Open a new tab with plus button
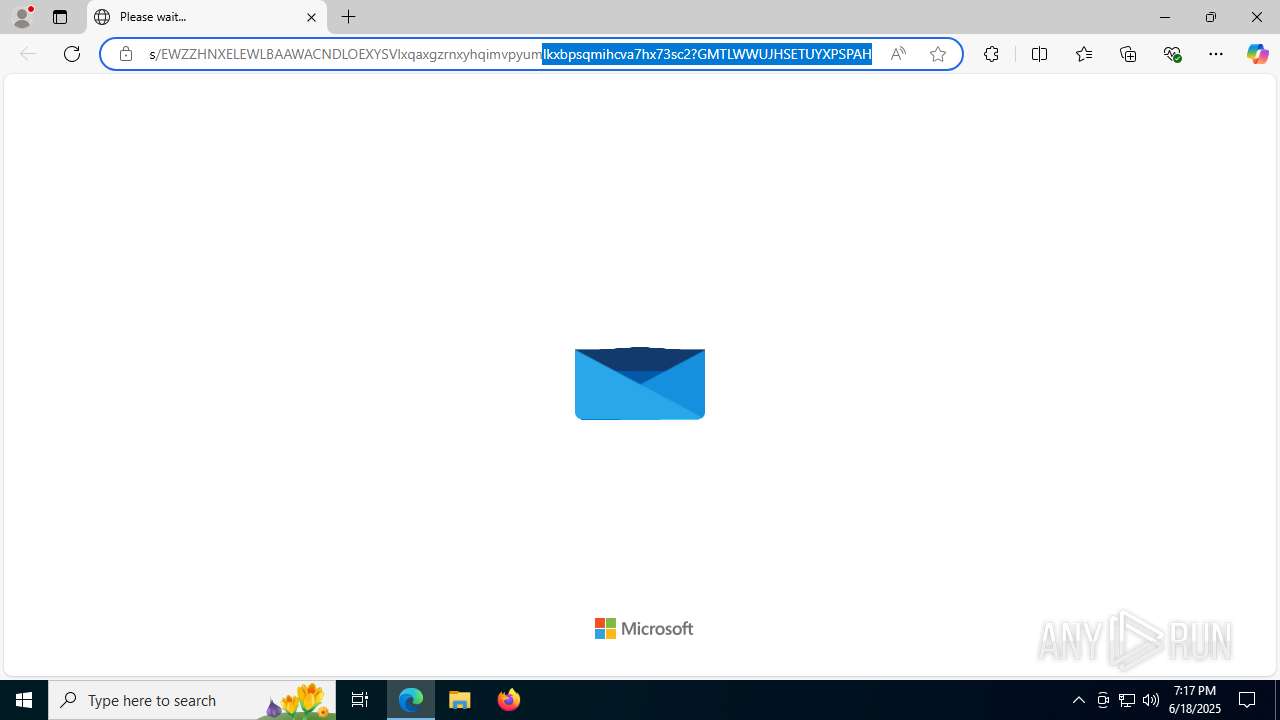The height and width of the screenshot is (720, 1280). pyautogui.click(x=349, y=17)
